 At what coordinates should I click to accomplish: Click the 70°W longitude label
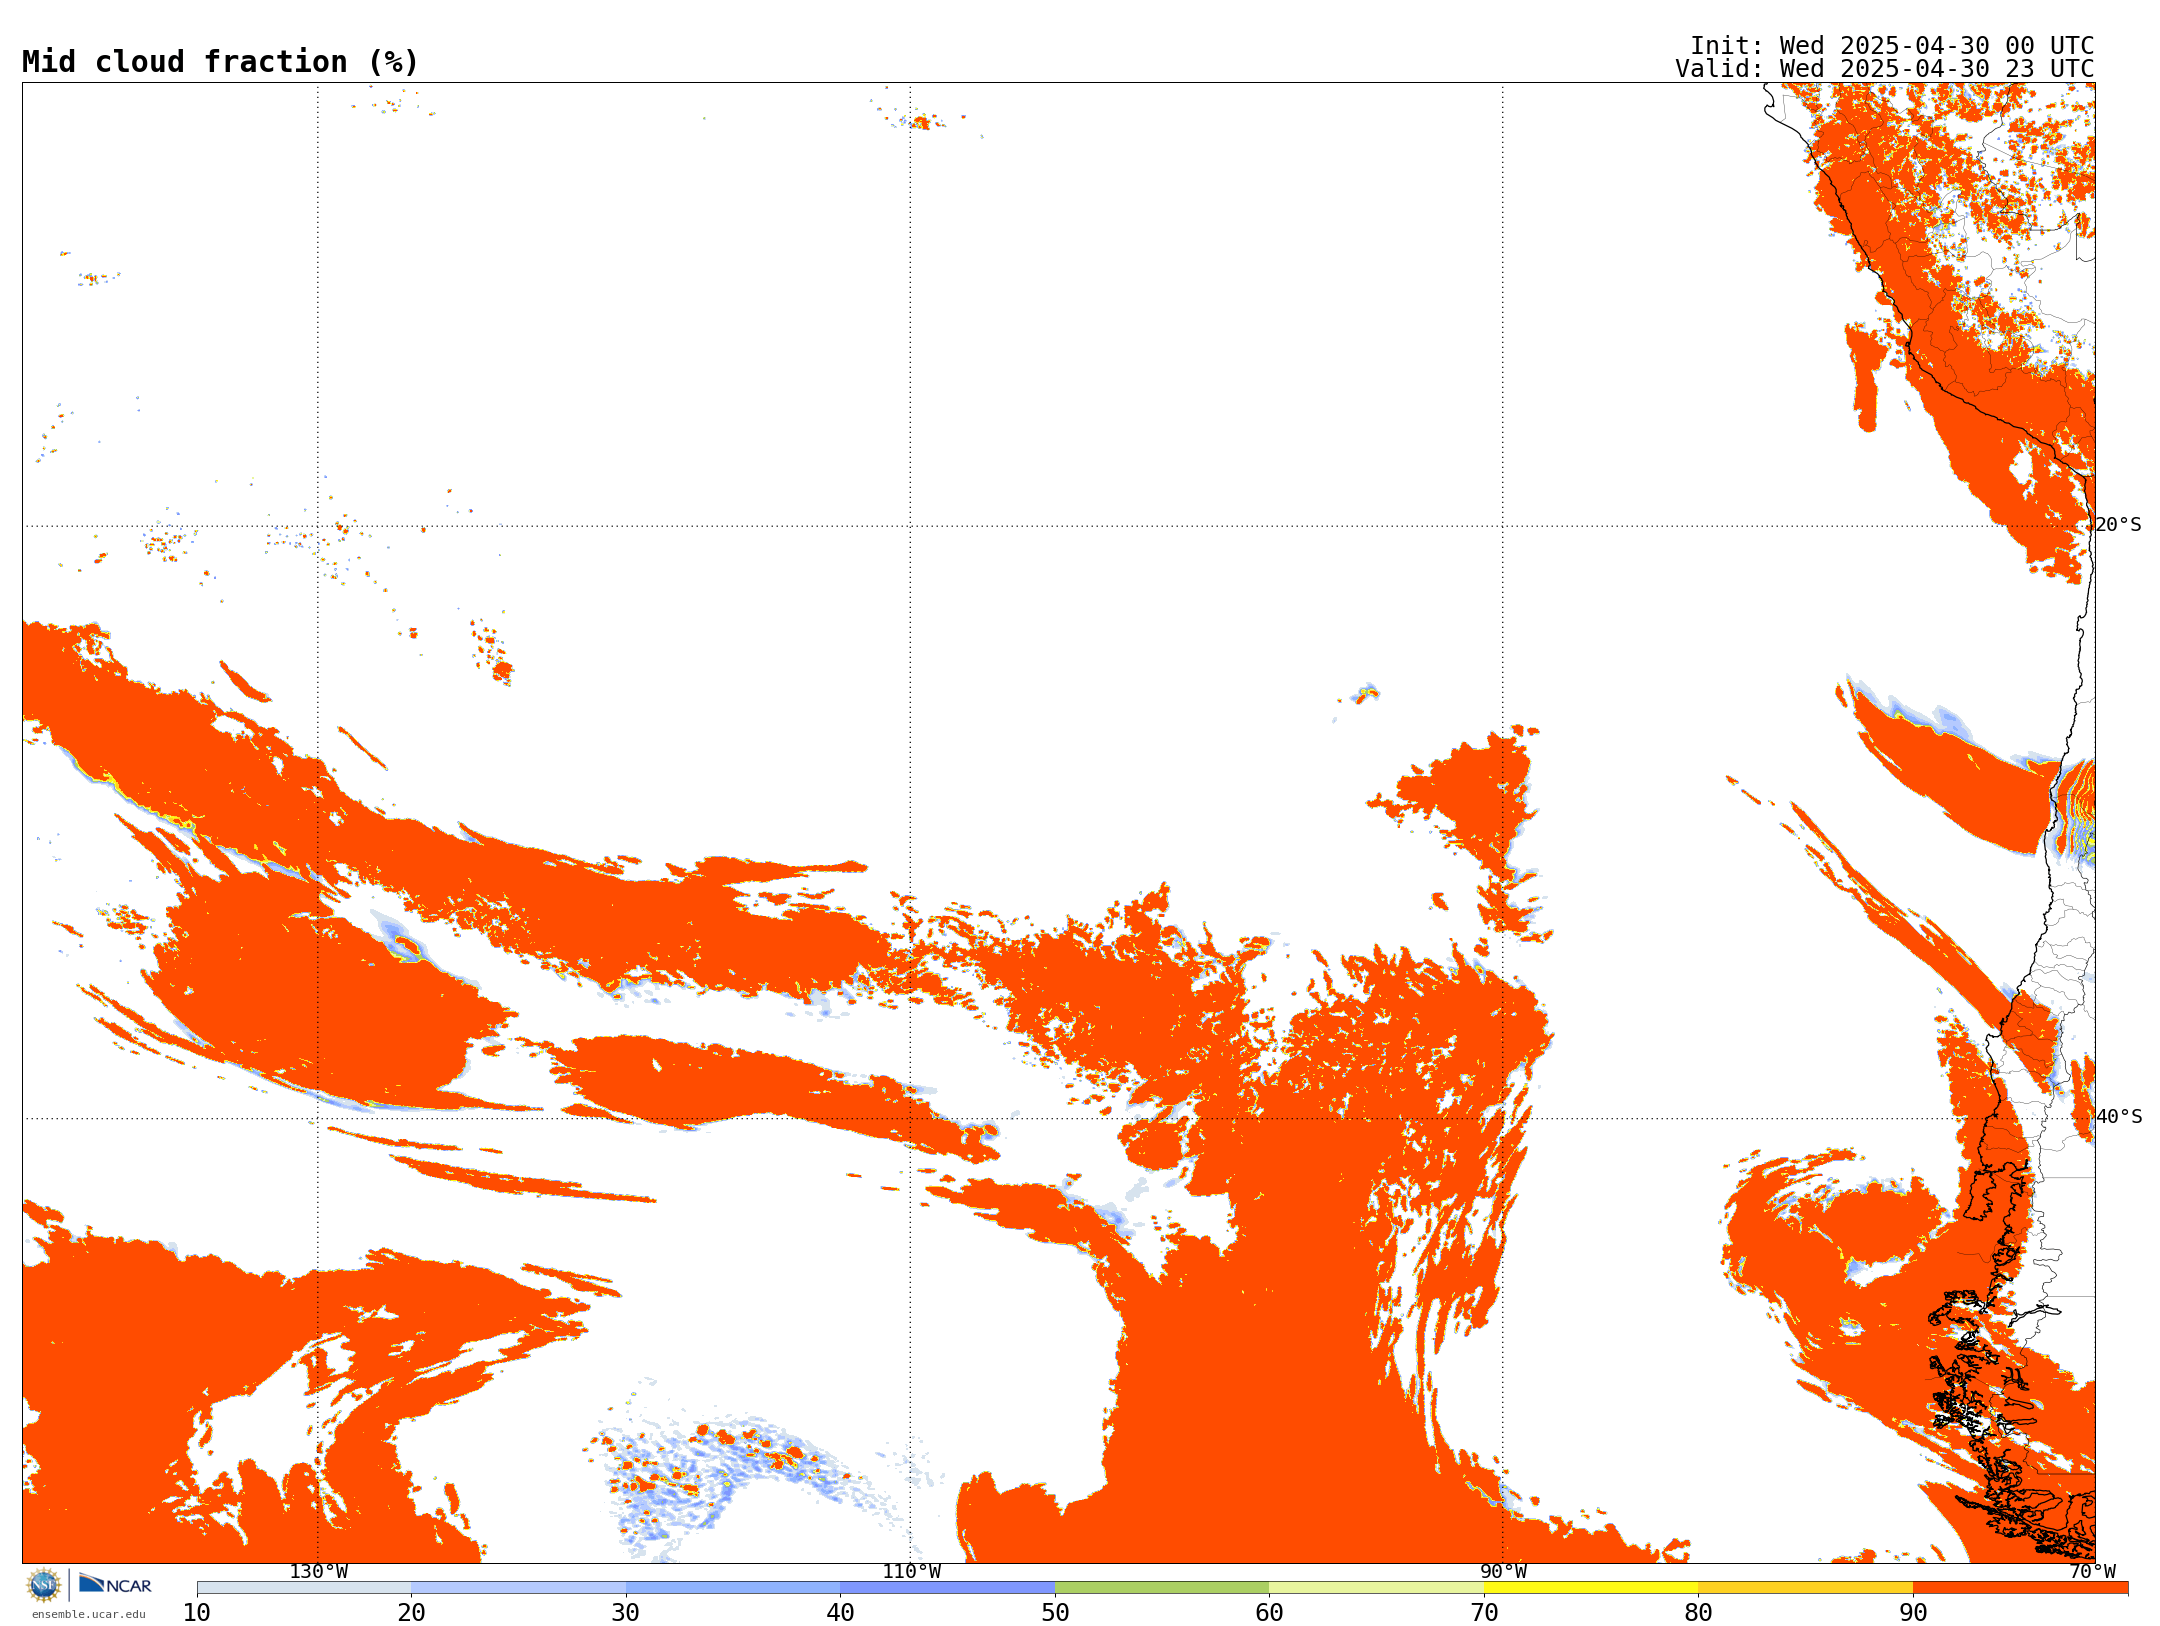click(x=2092, y=1572)
